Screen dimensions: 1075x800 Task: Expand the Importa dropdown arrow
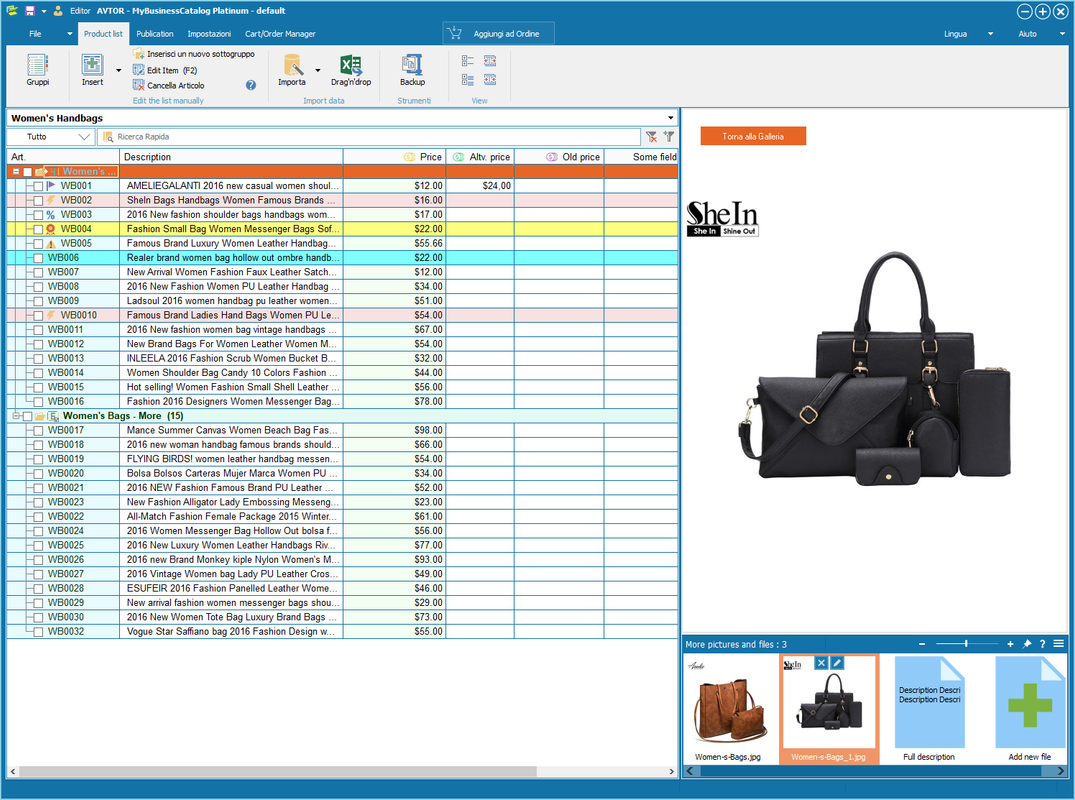pyautogui.click(x=317, y=70)
